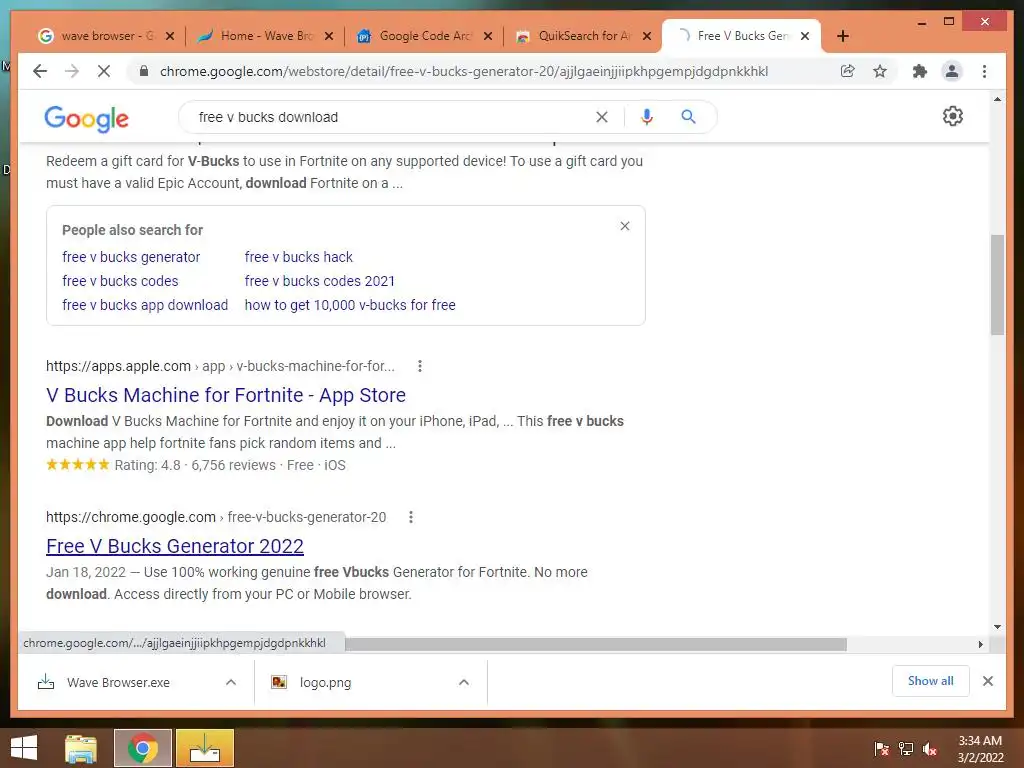
Task: Close the Home - Wave Browser tab
Action: pyautogui.click(x=329, y=36)
